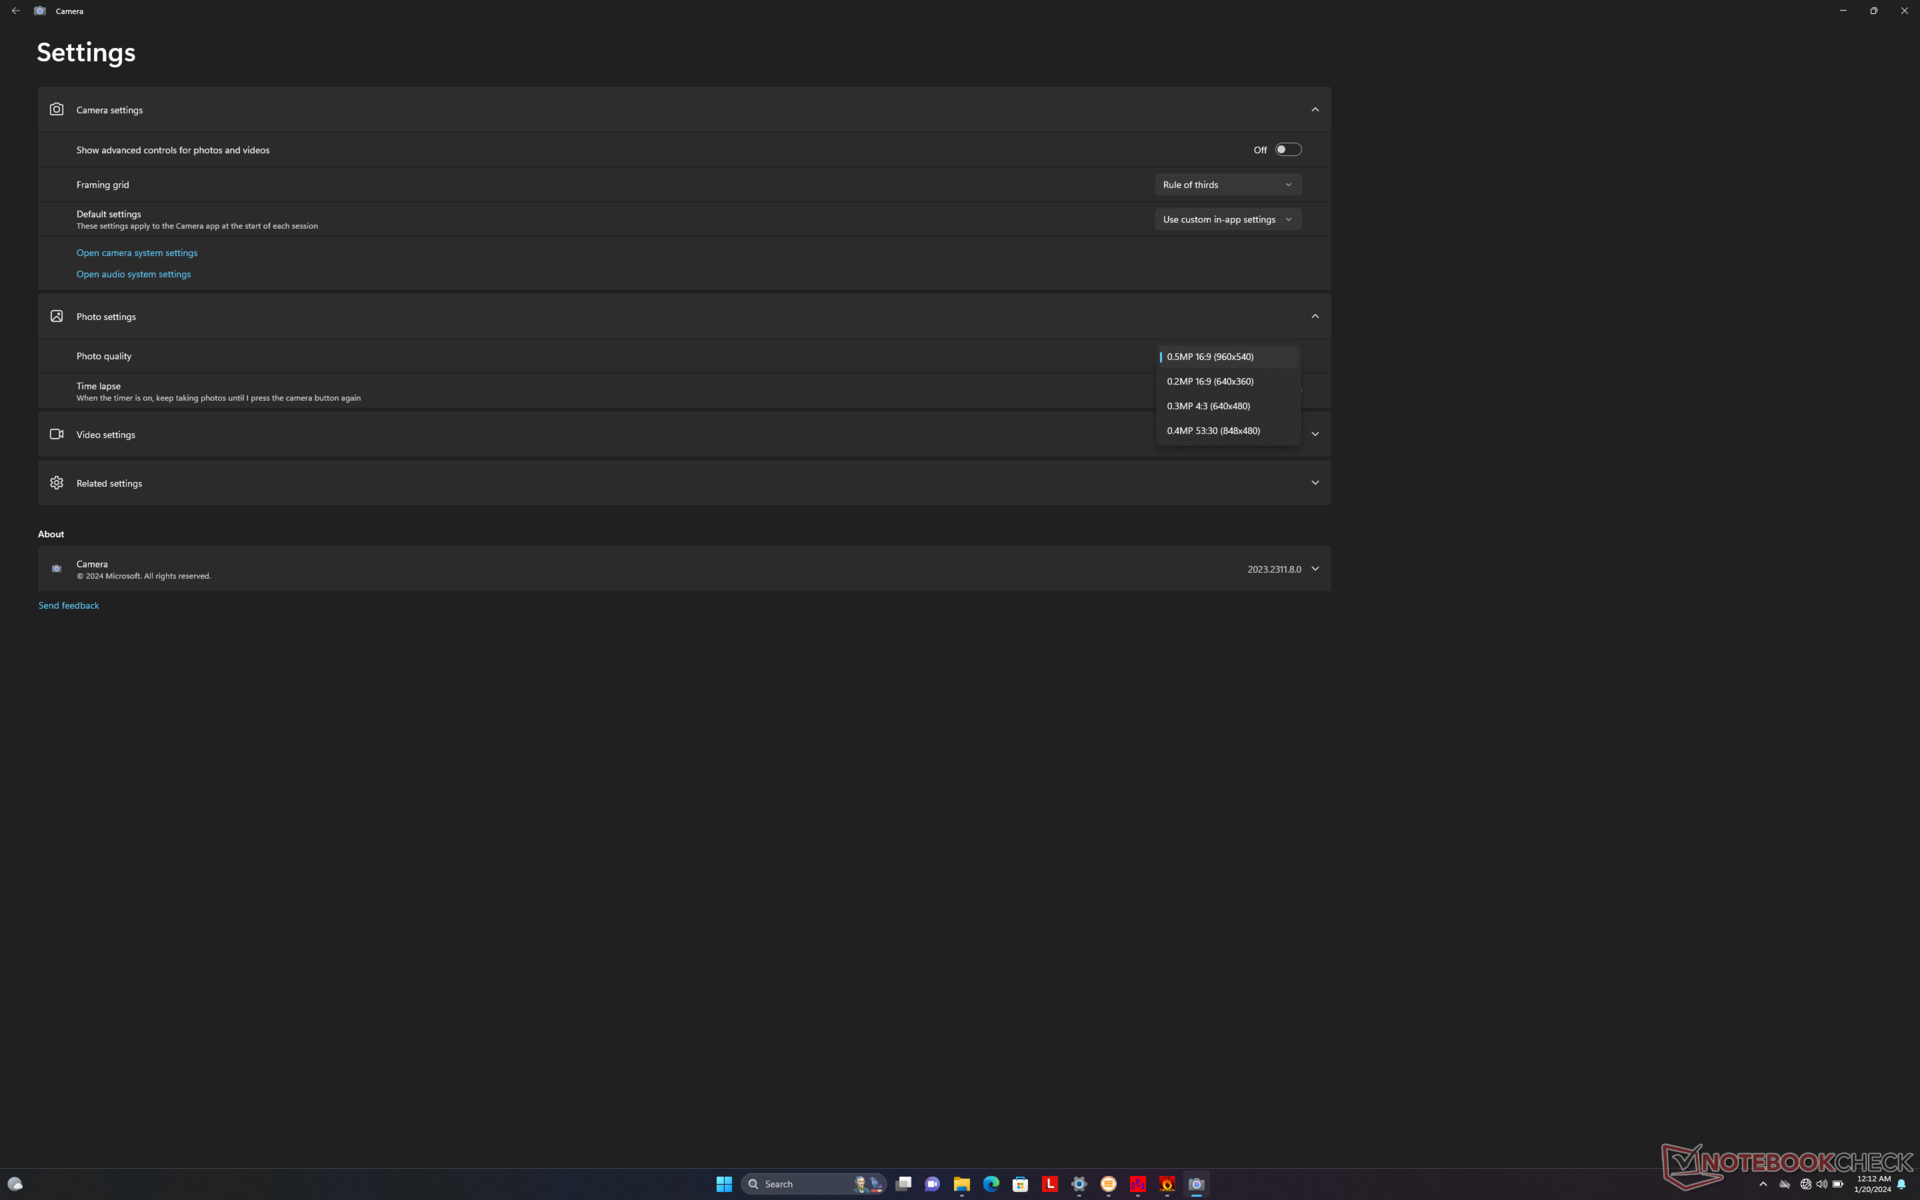Select 0.2MP 16:9 (640x360) photo quality
This screenshot has height=1200, width=1920.
(1210, 382)
